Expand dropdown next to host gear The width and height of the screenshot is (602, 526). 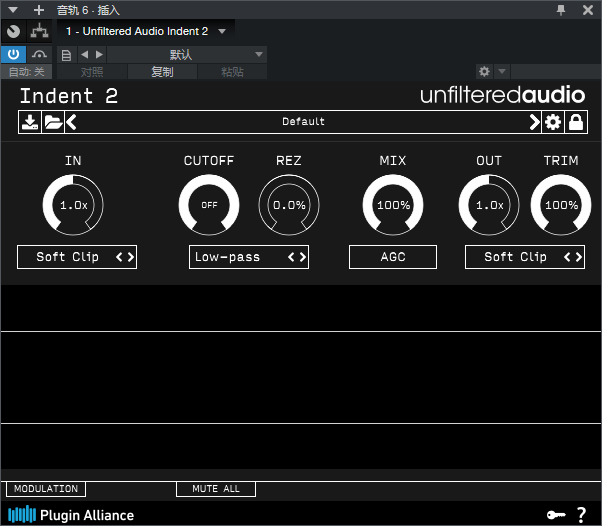pyautogui.click(x=502, y=71)
